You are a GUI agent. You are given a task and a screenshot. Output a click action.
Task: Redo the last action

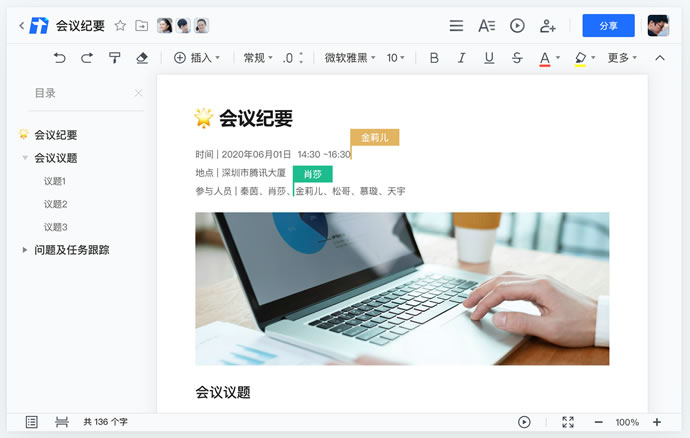(x=87, y=58)
